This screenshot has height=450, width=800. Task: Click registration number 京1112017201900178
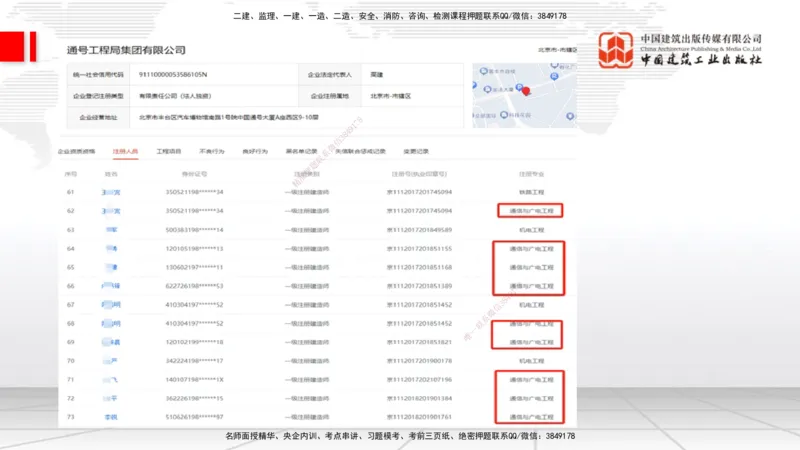pyautogui.click(x=419, y=361)
